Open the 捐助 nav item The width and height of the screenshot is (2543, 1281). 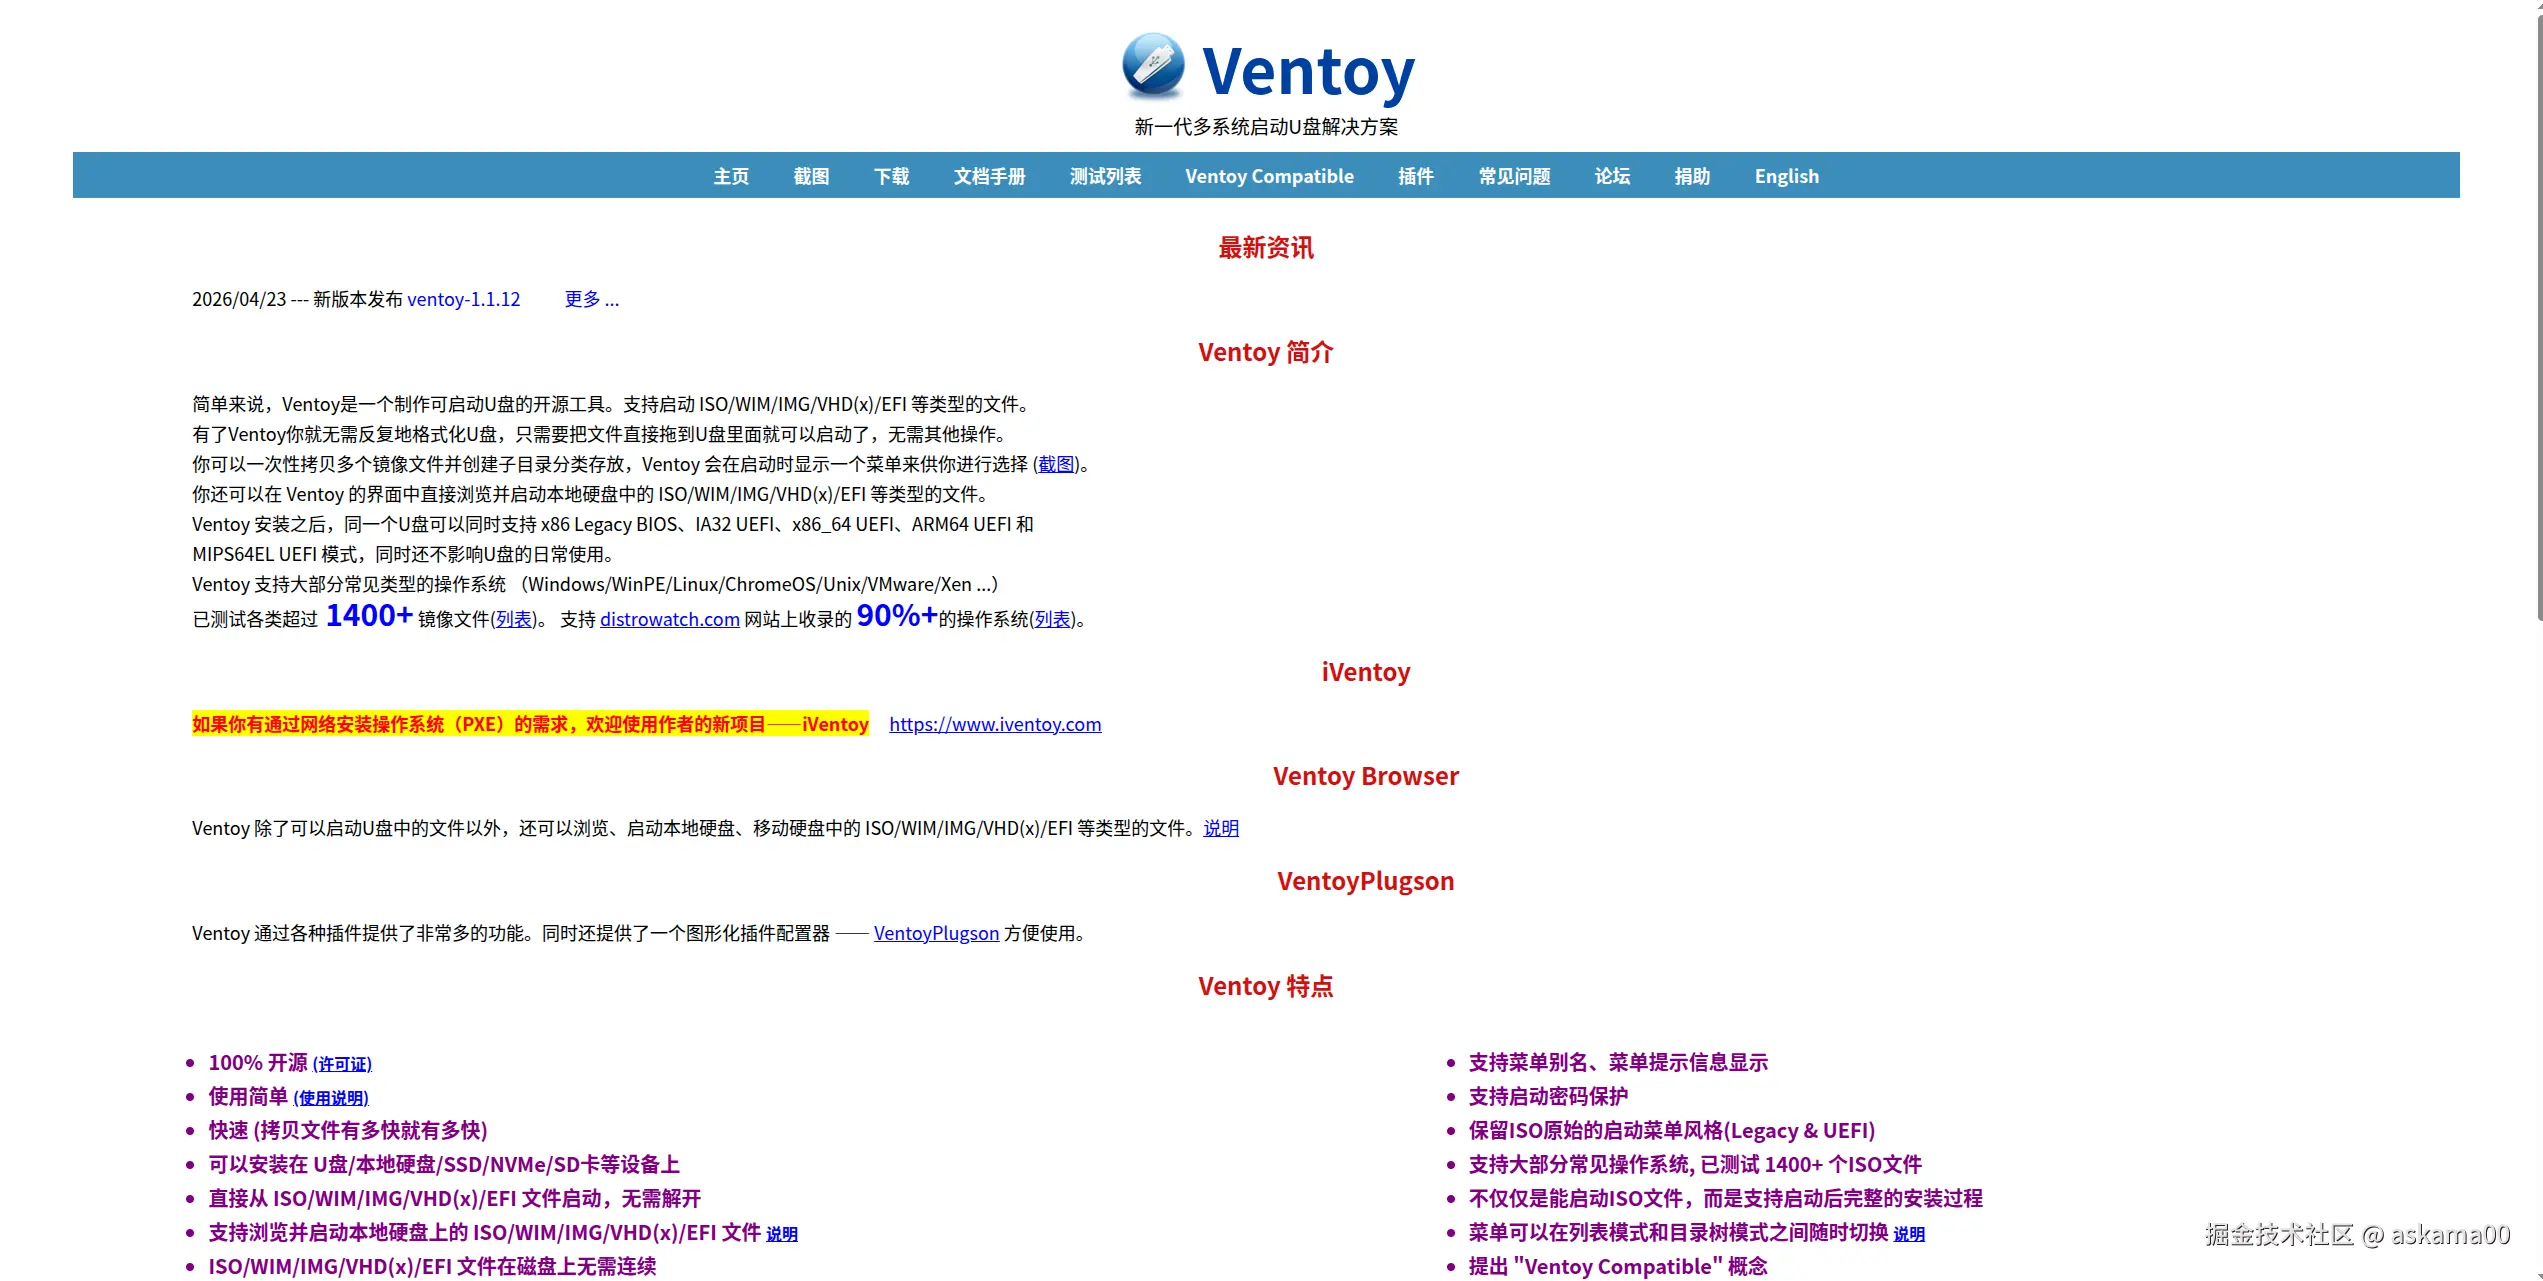pos(1692,176)
